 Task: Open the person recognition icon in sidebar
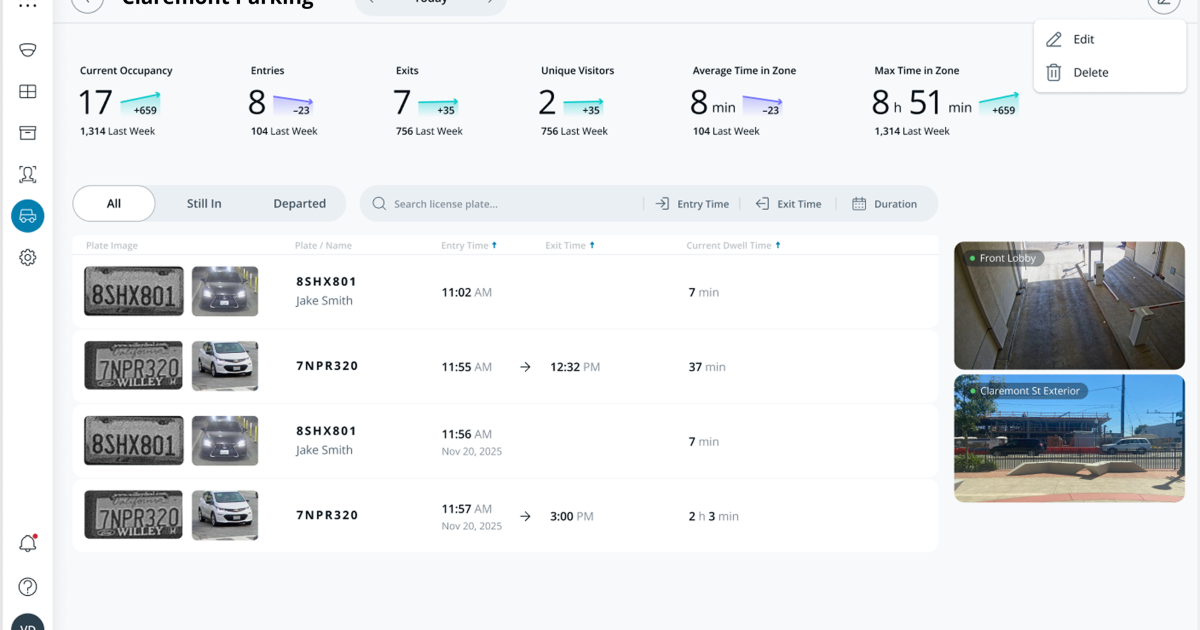(x=28, y=175)
